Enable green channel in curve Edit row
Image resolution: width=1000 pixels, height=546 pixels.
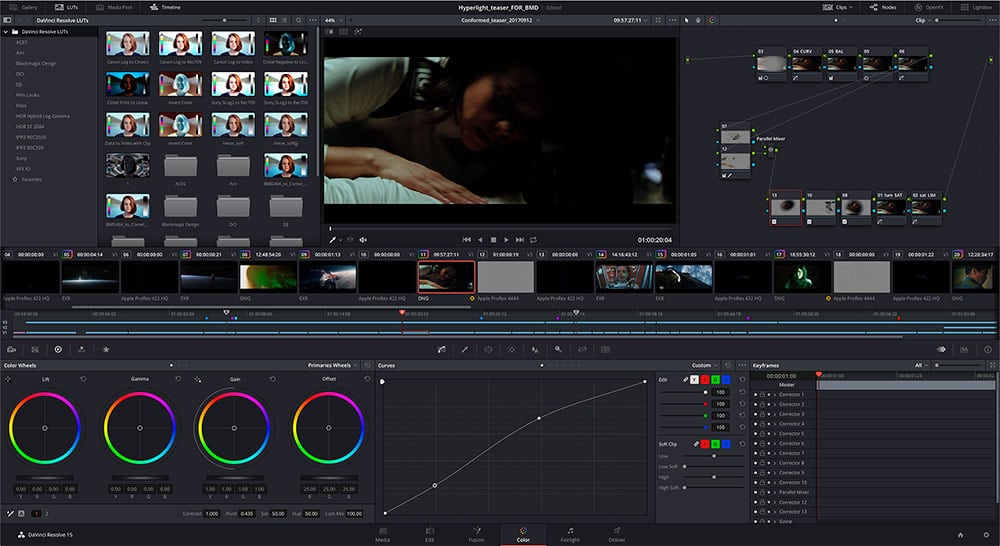click(x=716, y=380)
